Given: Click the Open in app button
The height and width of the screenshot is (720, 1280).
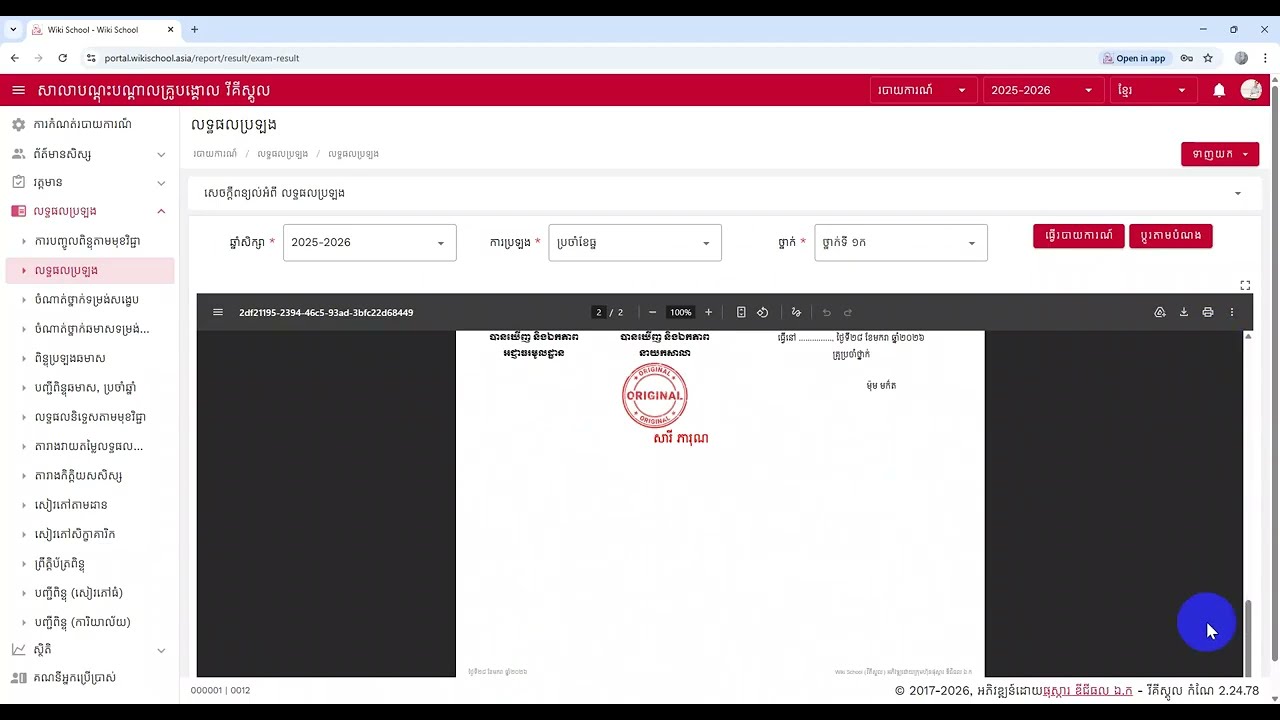Looking at the screenshot, I should [x=1133, y=58].
